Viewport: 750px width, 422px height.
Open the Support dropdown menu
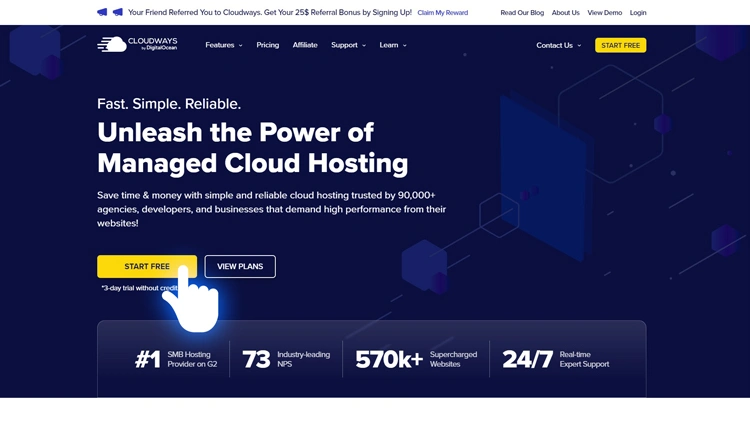pyautogui.click(x=348, y=45)
